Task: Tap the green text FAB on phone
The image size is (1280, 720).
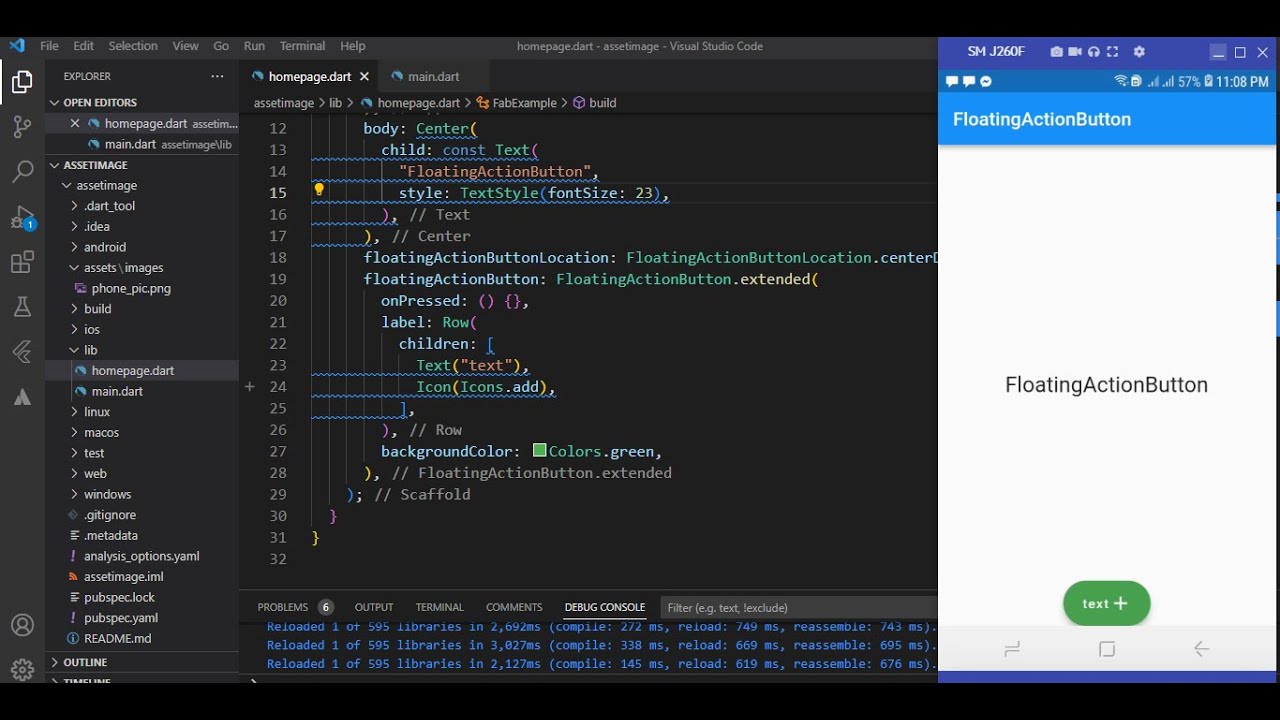Action: 1106,604
